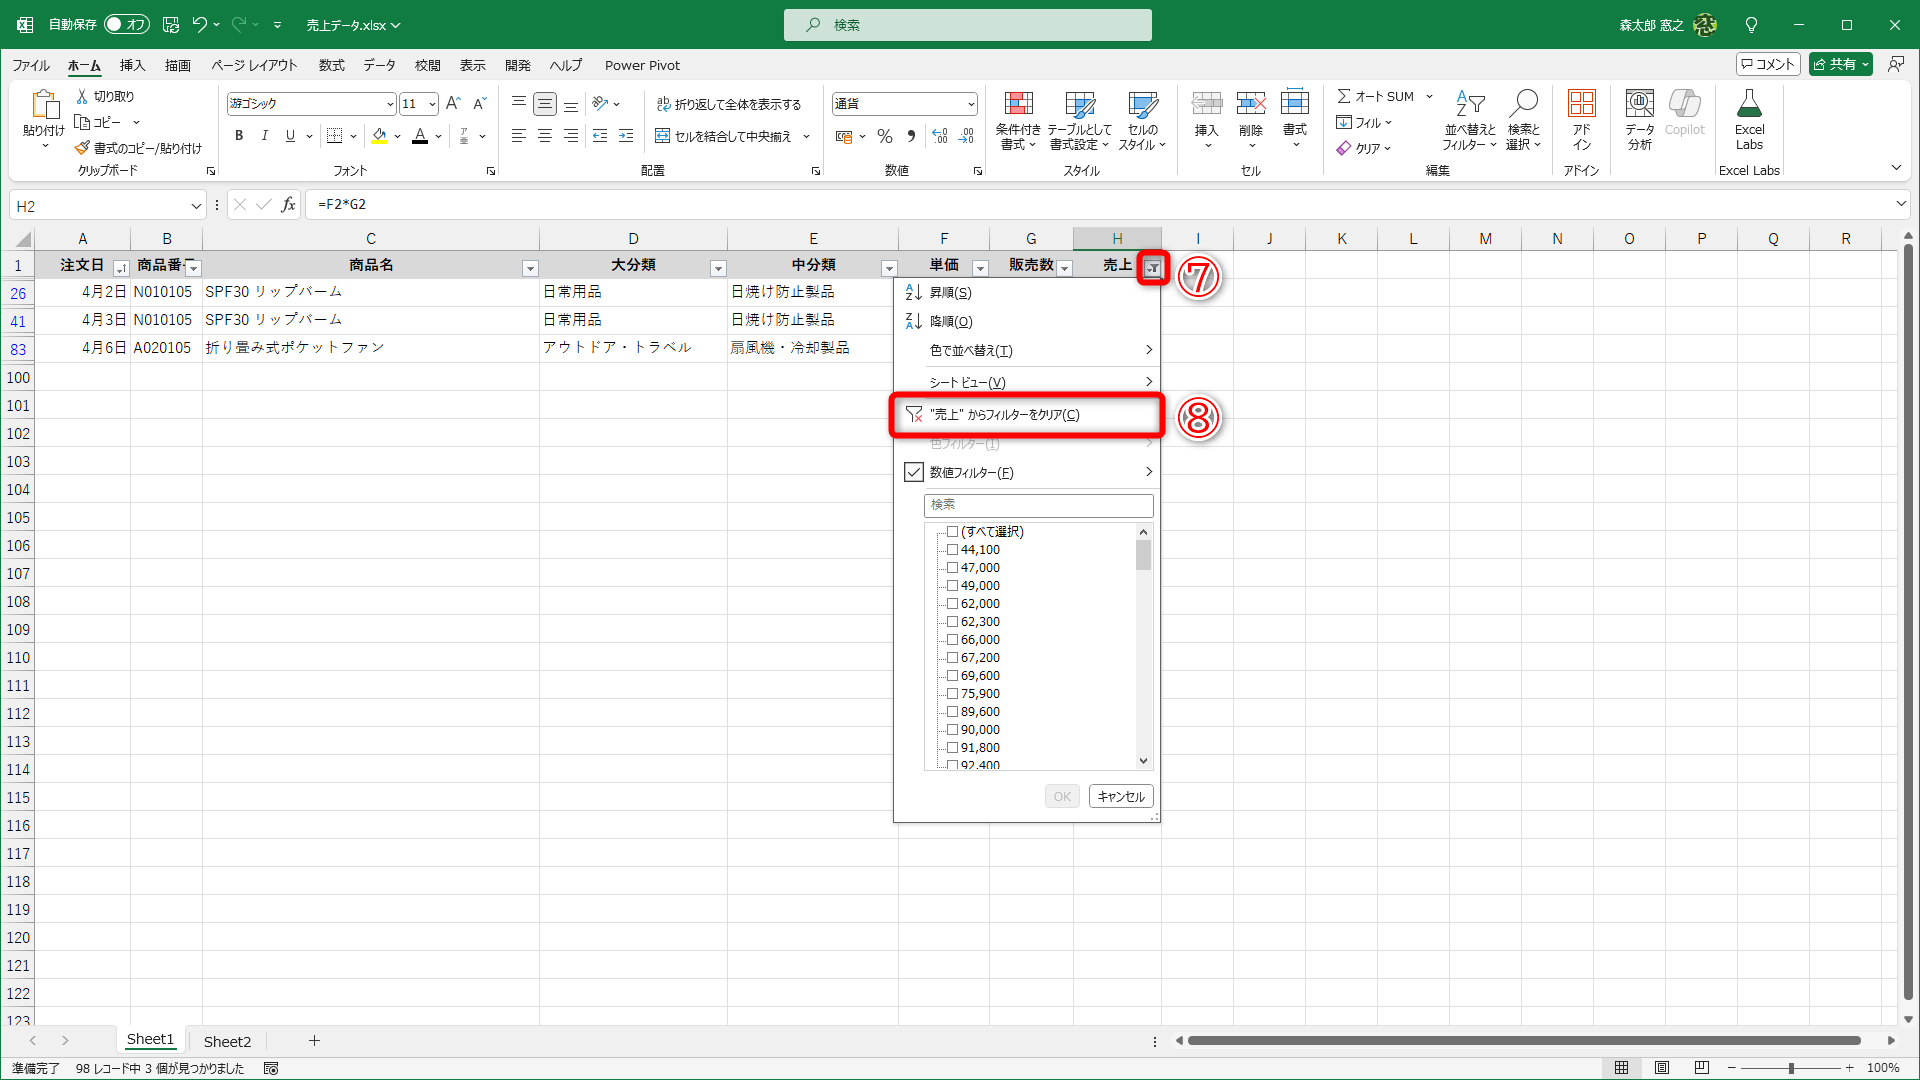Click the Format as Table icon
The height and width of the screenshot is (1080, 1920).
pos(1079,104)
